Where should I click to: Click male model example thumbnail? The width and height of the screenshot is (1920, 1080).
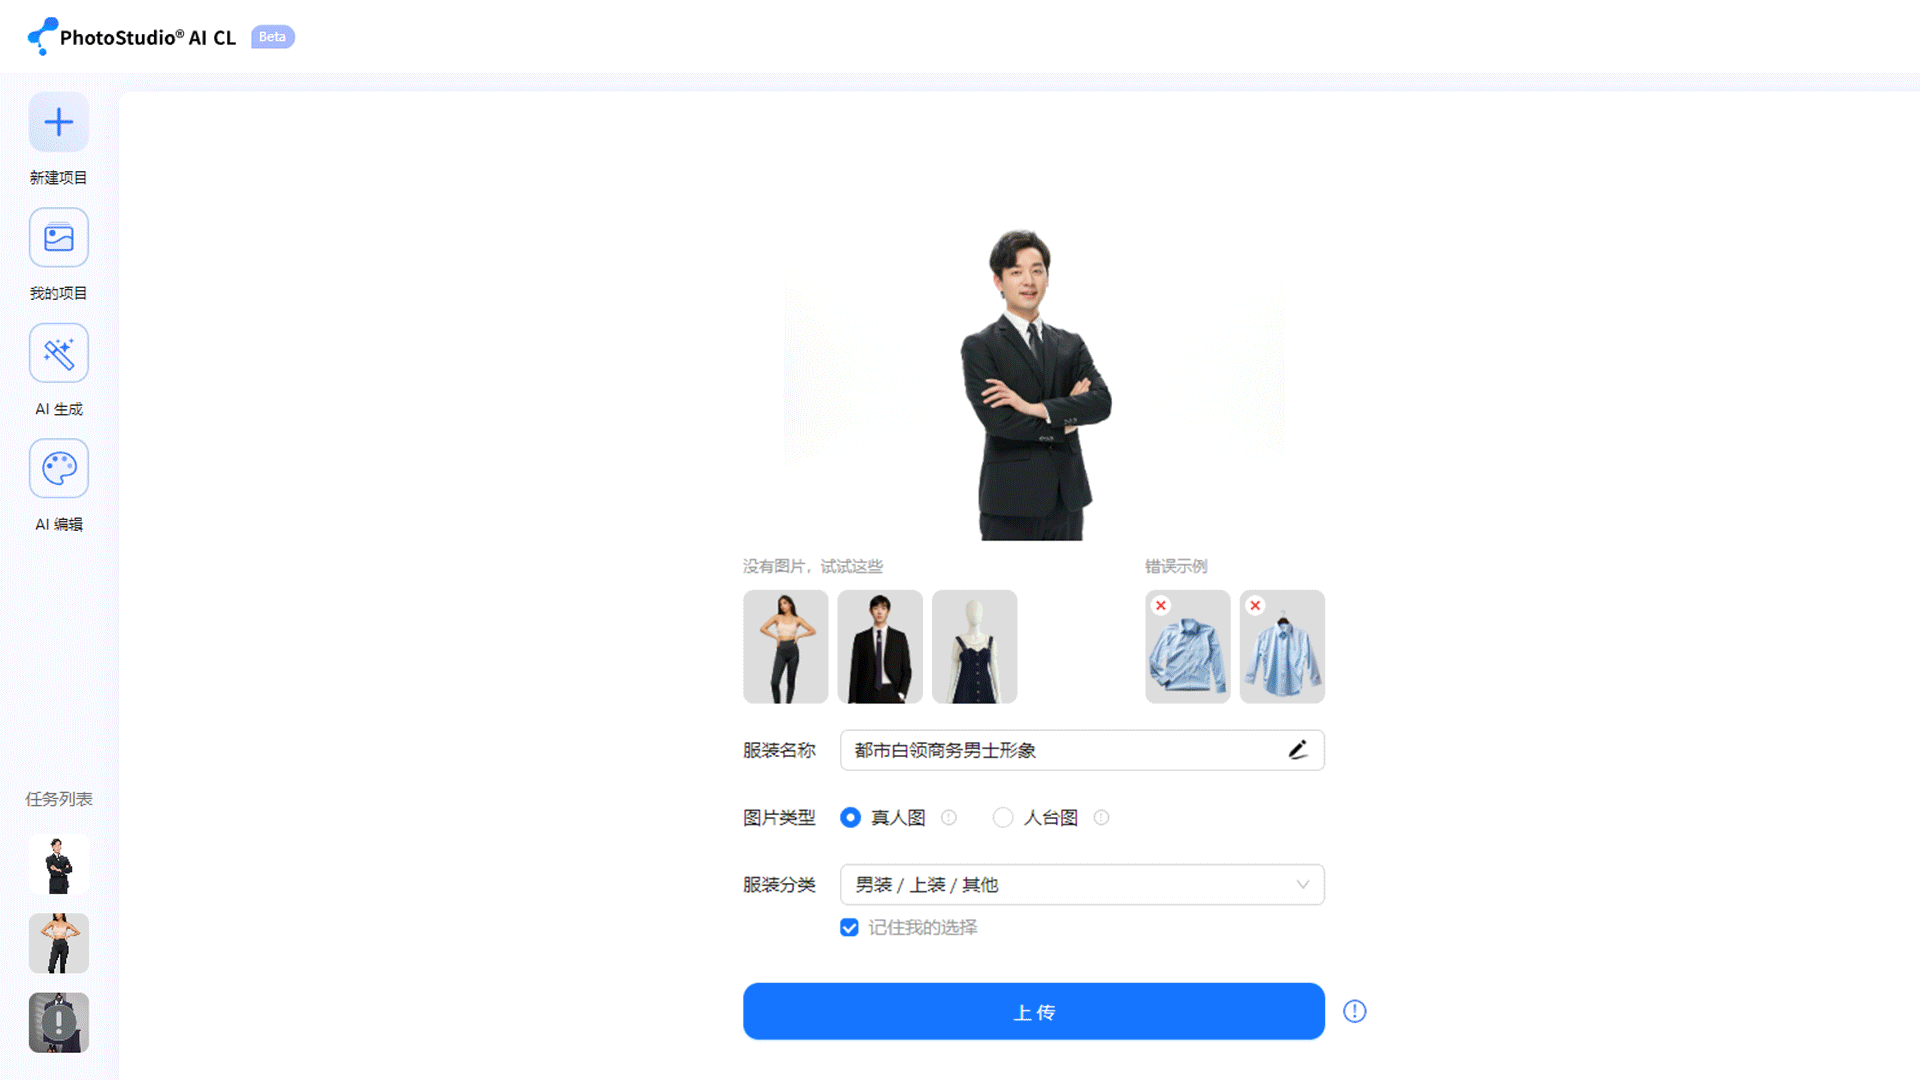click(x=880, y=646)
